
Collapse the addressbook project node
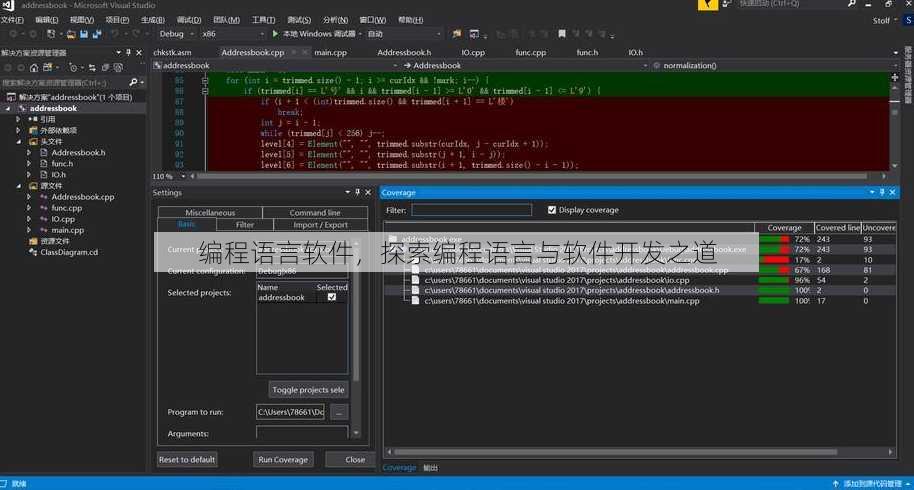click(8, 108)
